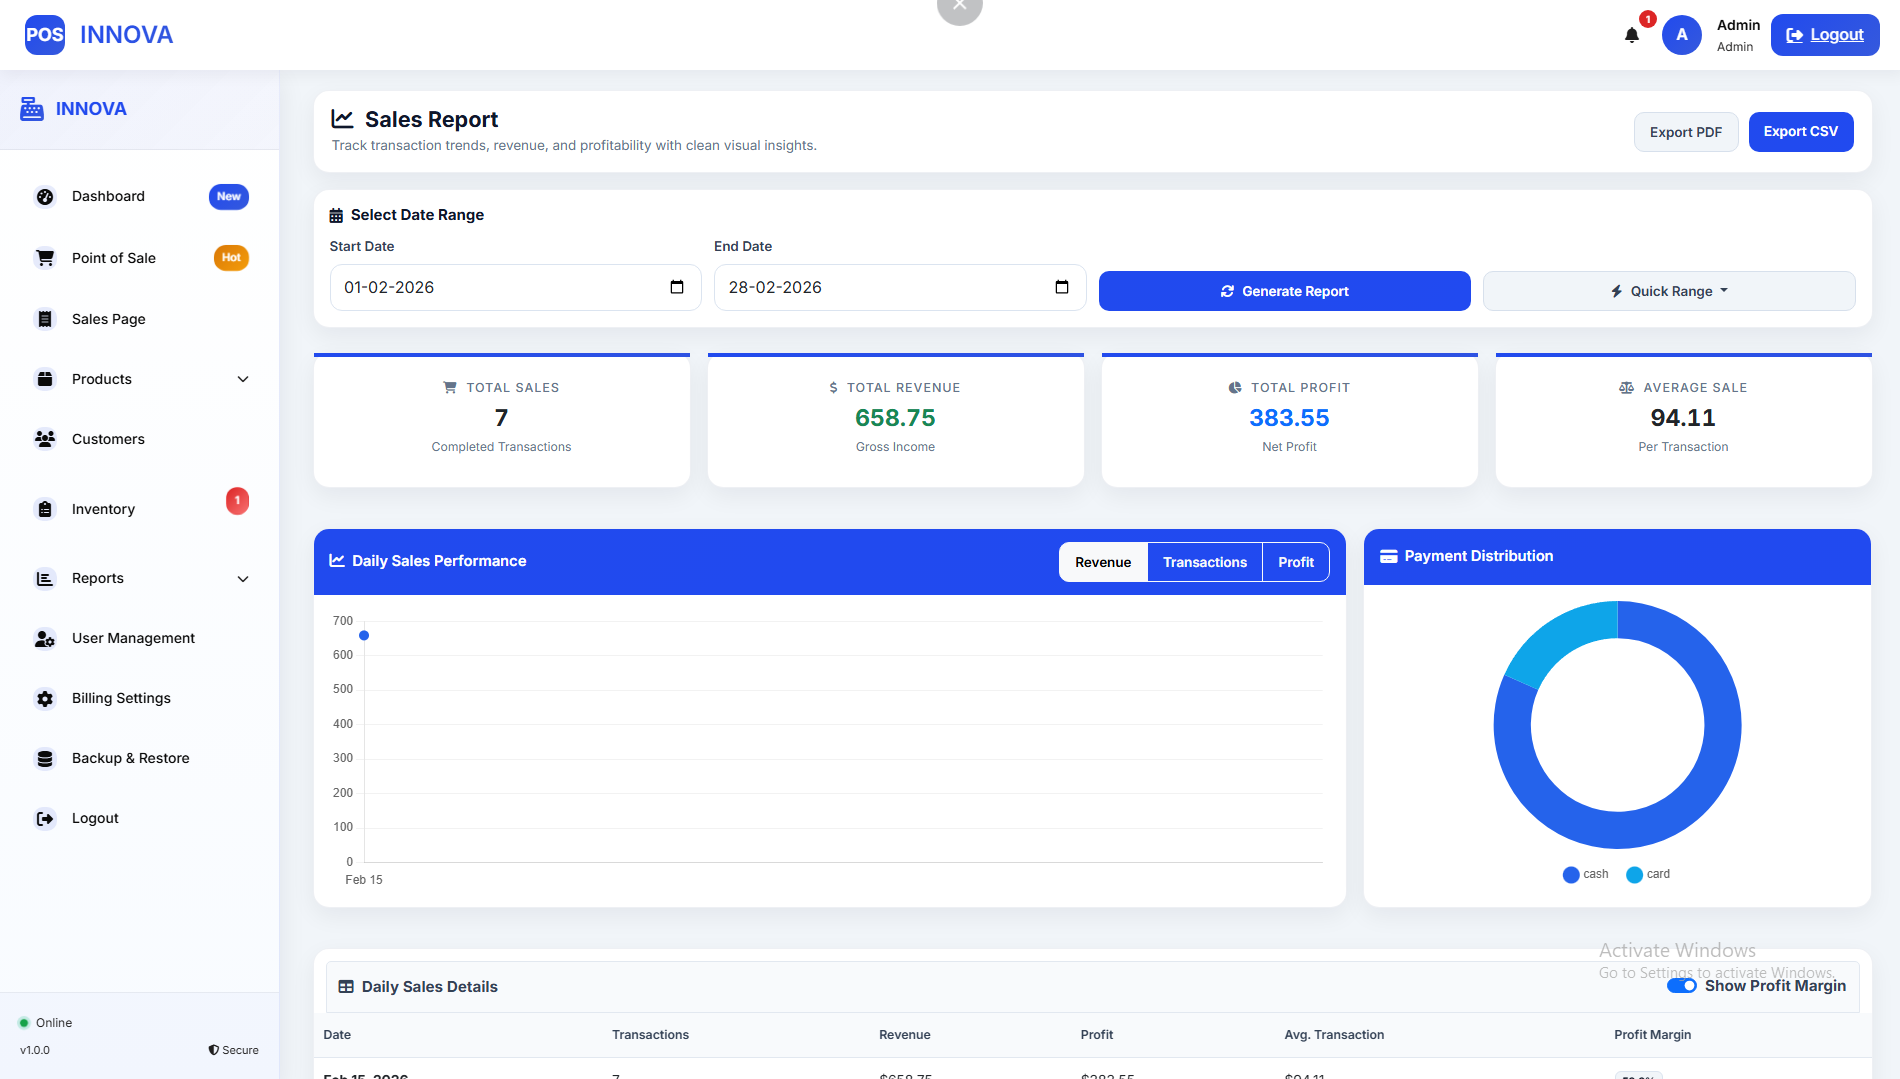This screenshot has width=1900, height=1079.
Task: Click the Generate Report button
Action: click(1284, 291)
